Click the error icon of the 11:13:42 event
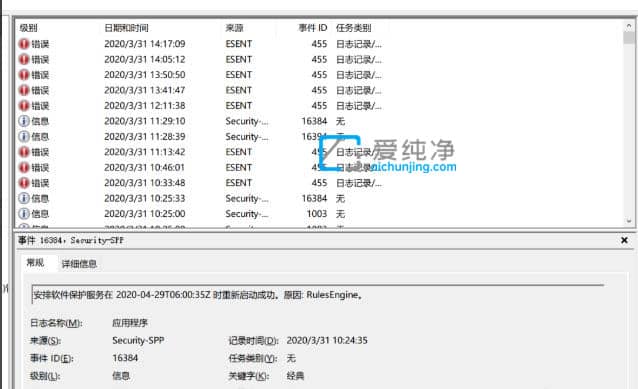The width and height of the screenshot is (638, 389). point(24,152)
